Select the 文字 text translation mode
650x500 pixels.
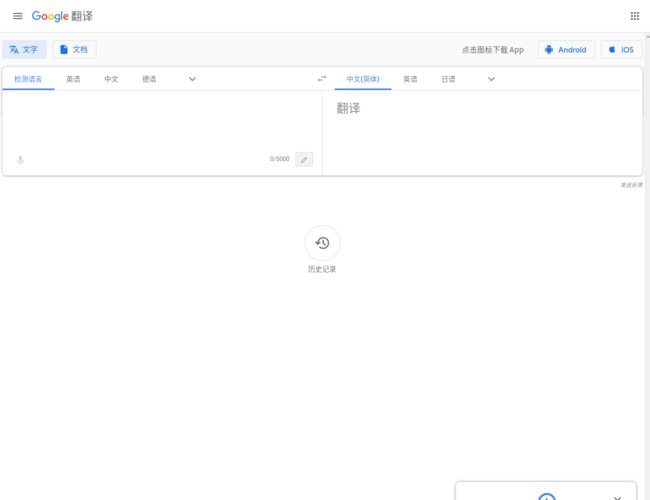[x=24, y=50]
